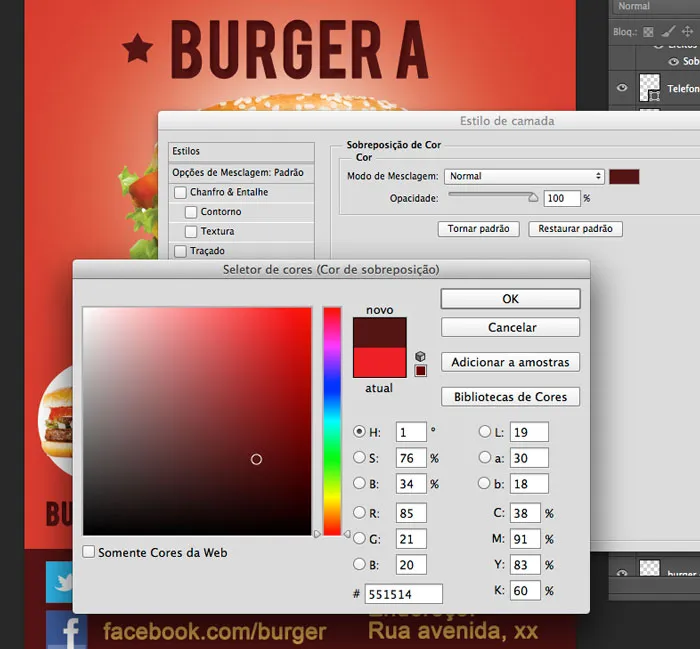
Task: Click lock position move icon
Action: [687, 31]
